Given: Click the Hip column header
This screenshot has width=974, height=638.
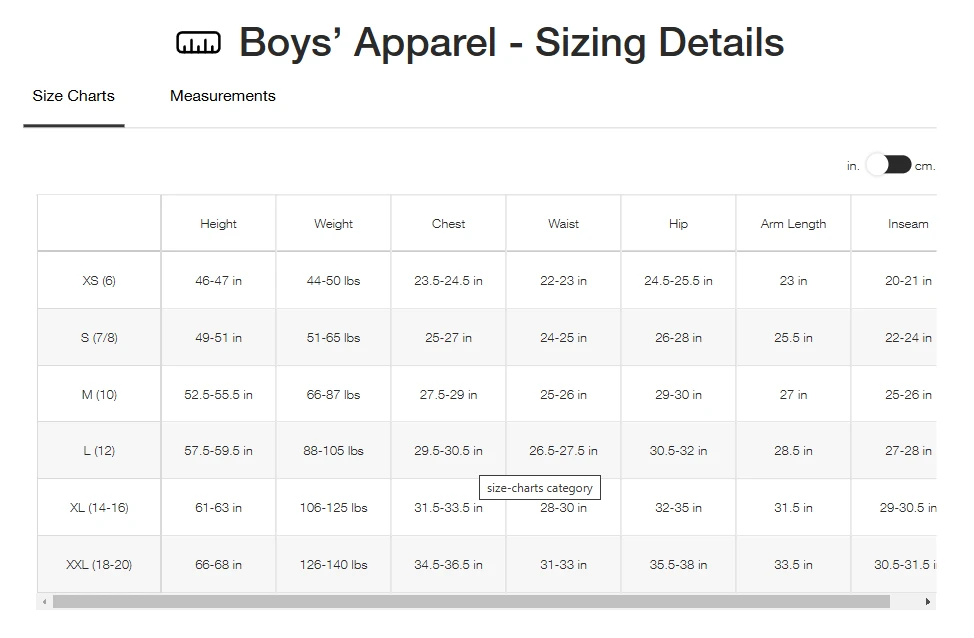Looking at the screenshot, I should 678,224.
